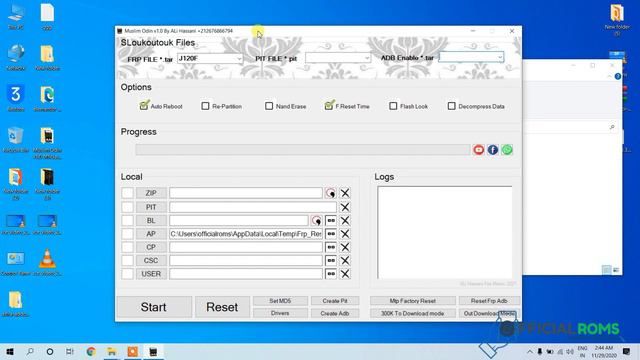The image size is (640, 360).
Task: Click the circular icon in ZIP row
Action: tap(330, 193)
